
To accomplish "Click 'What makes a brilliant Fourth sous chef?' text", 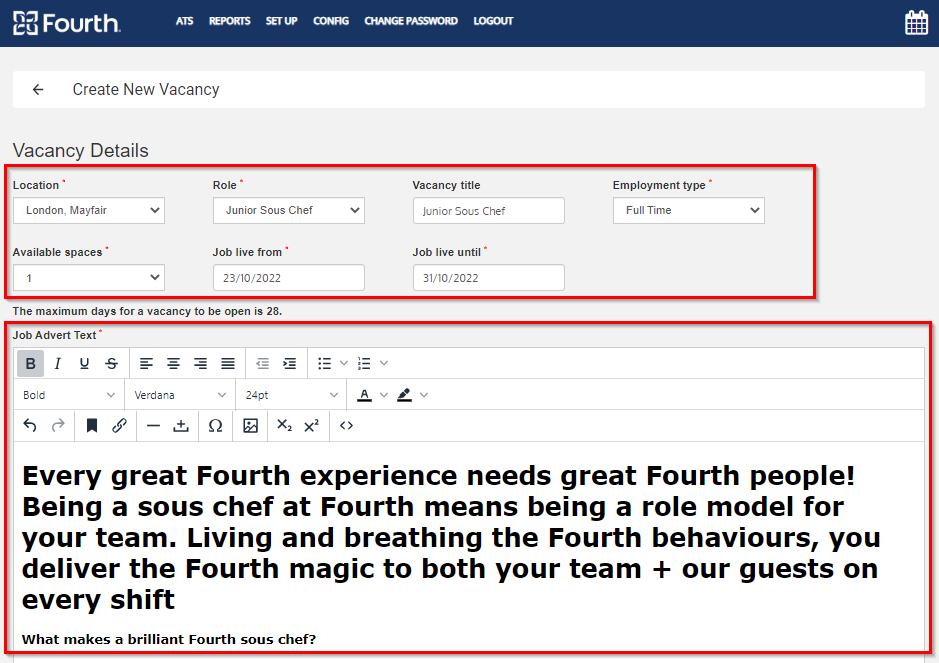I will click(169, 640).
